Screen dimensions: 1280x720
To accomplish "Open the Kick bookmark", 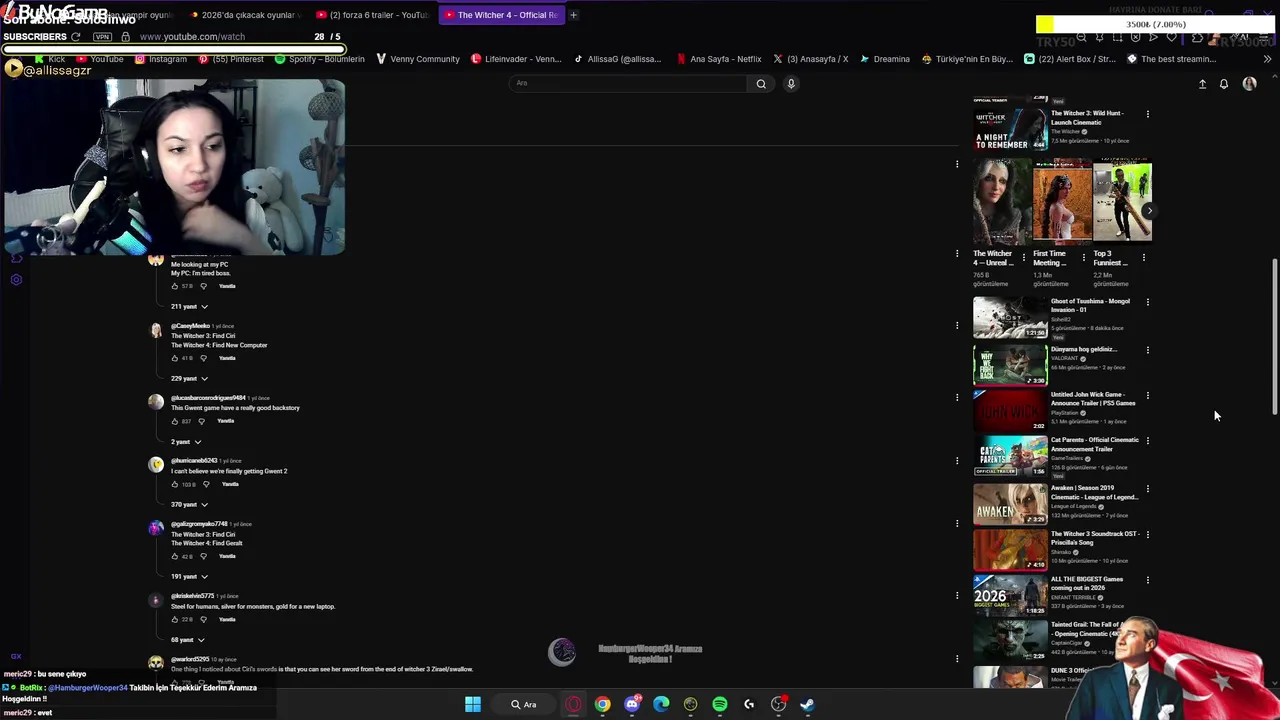I will [x=48, y=59].
